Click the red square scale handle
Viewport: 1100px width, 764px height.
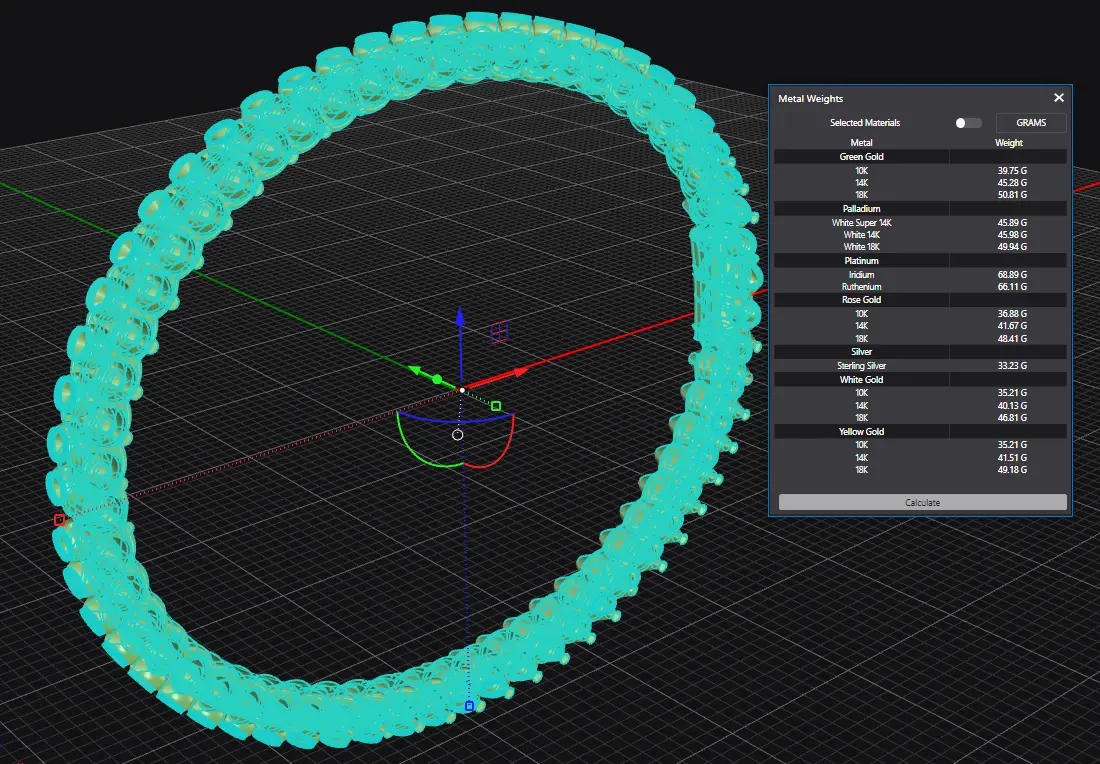pyautogui.click(x=59, y=520)
